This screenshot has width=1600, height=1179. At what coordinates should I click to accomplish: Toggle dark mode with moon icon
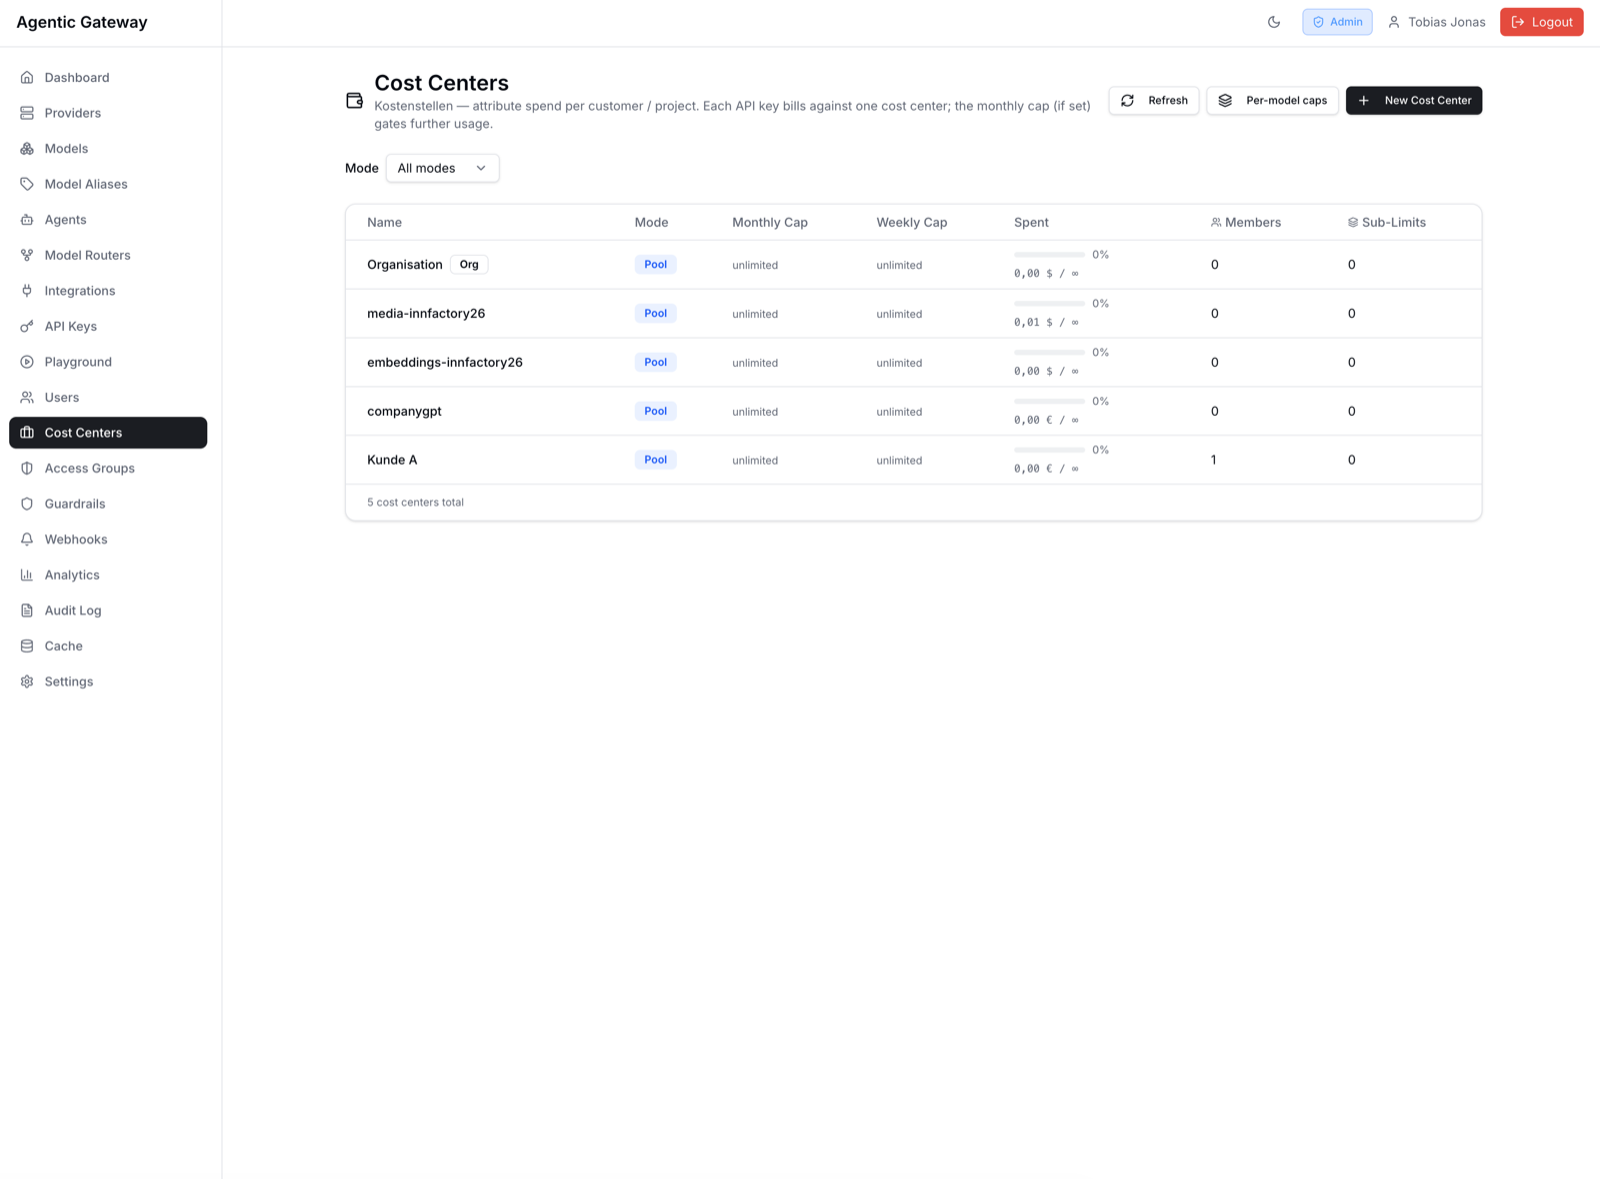coord(1274,22)
